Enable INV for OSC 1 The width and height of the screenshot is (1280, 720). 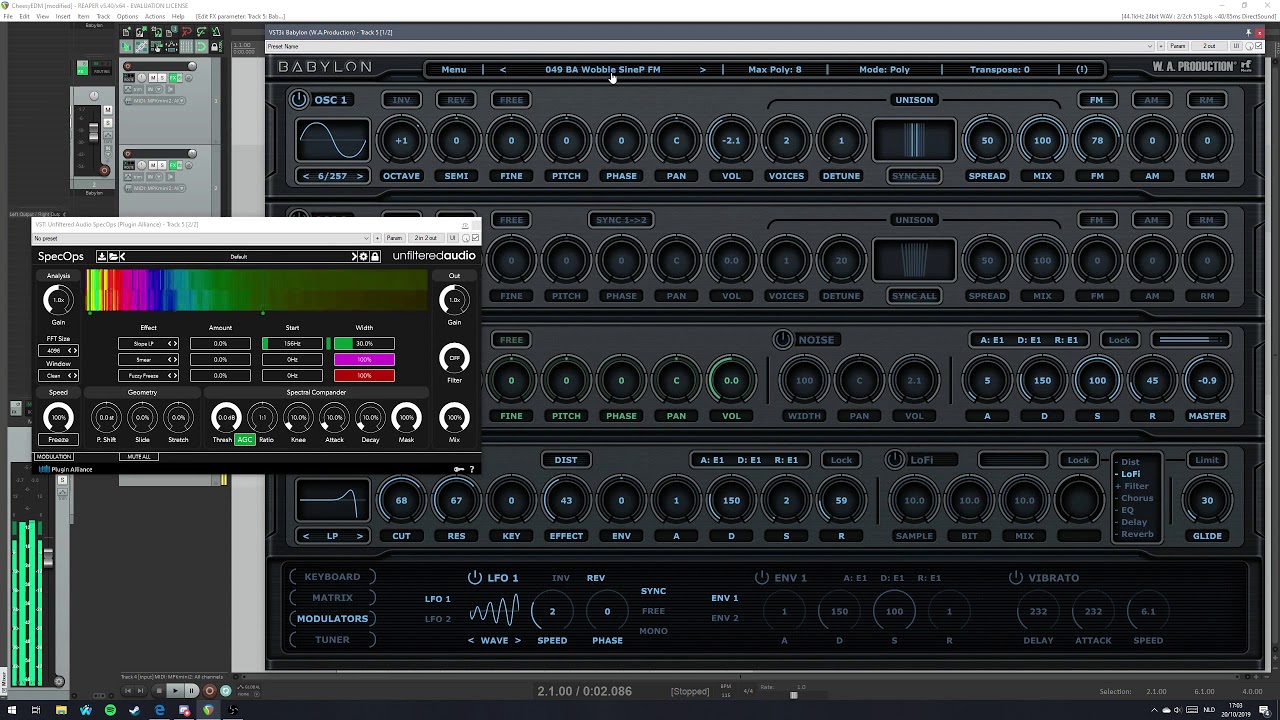tap(401, 100)
